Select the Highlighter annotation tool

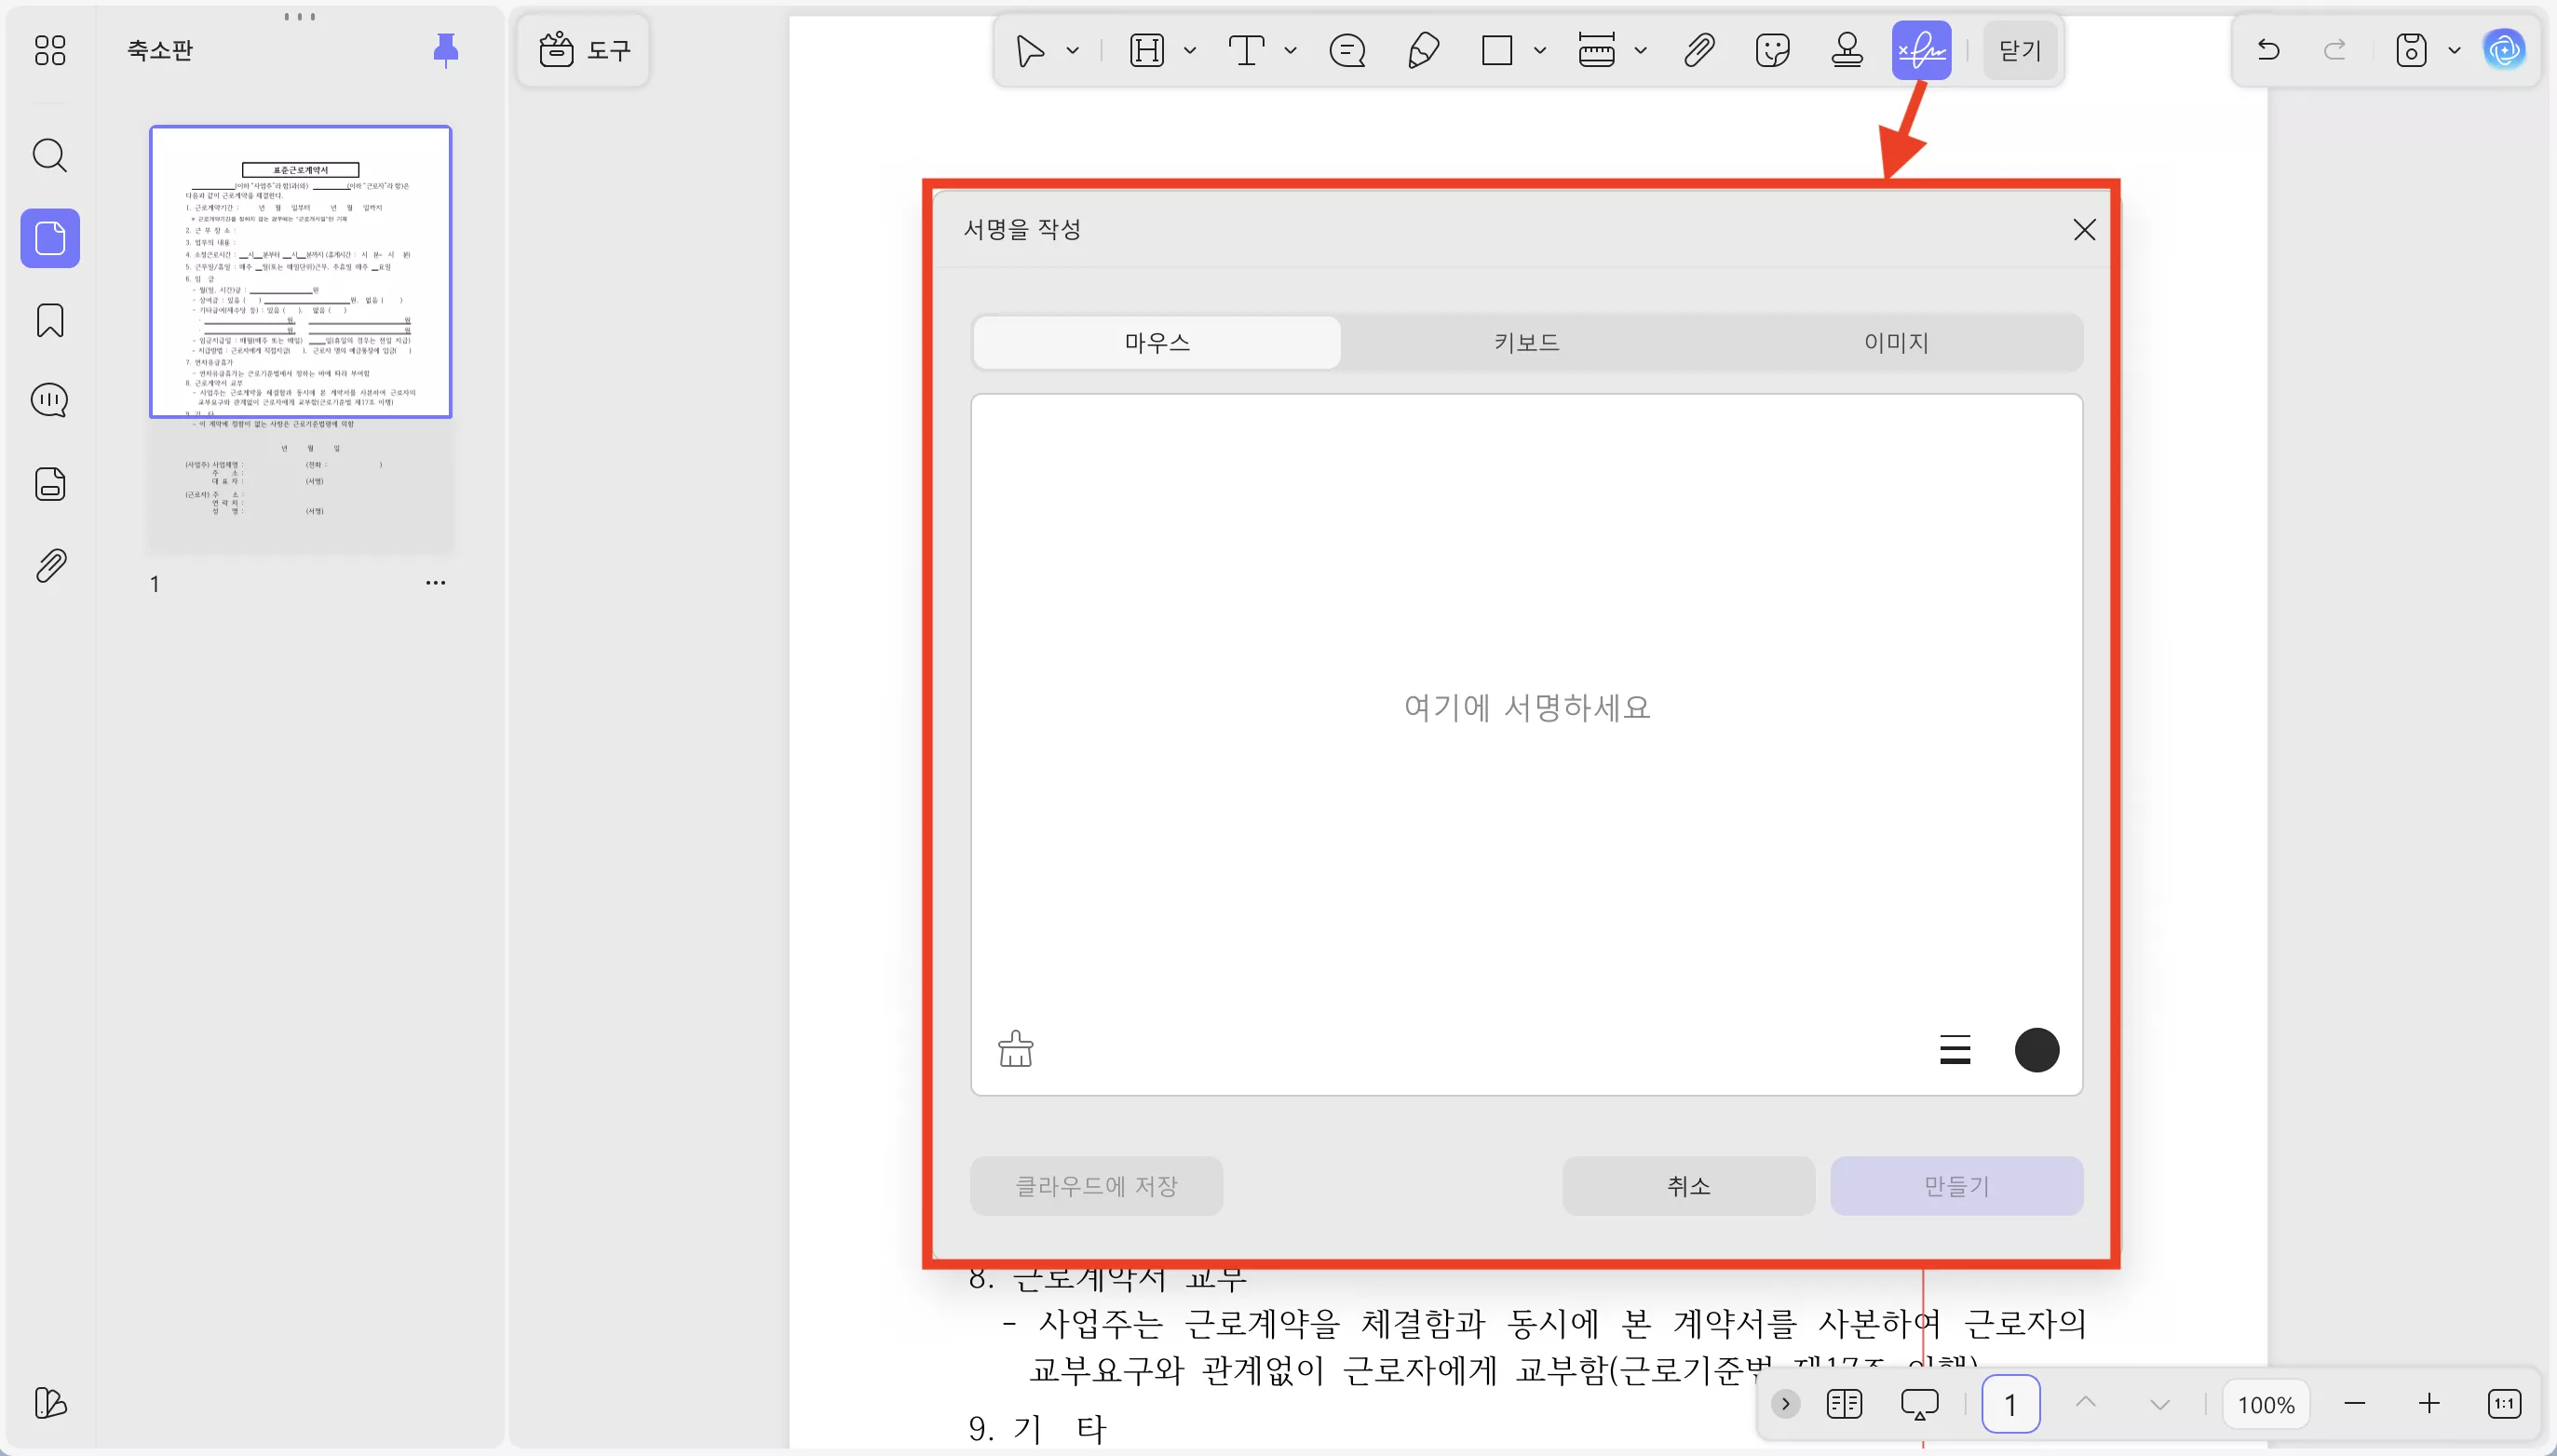pos(1423,49)
